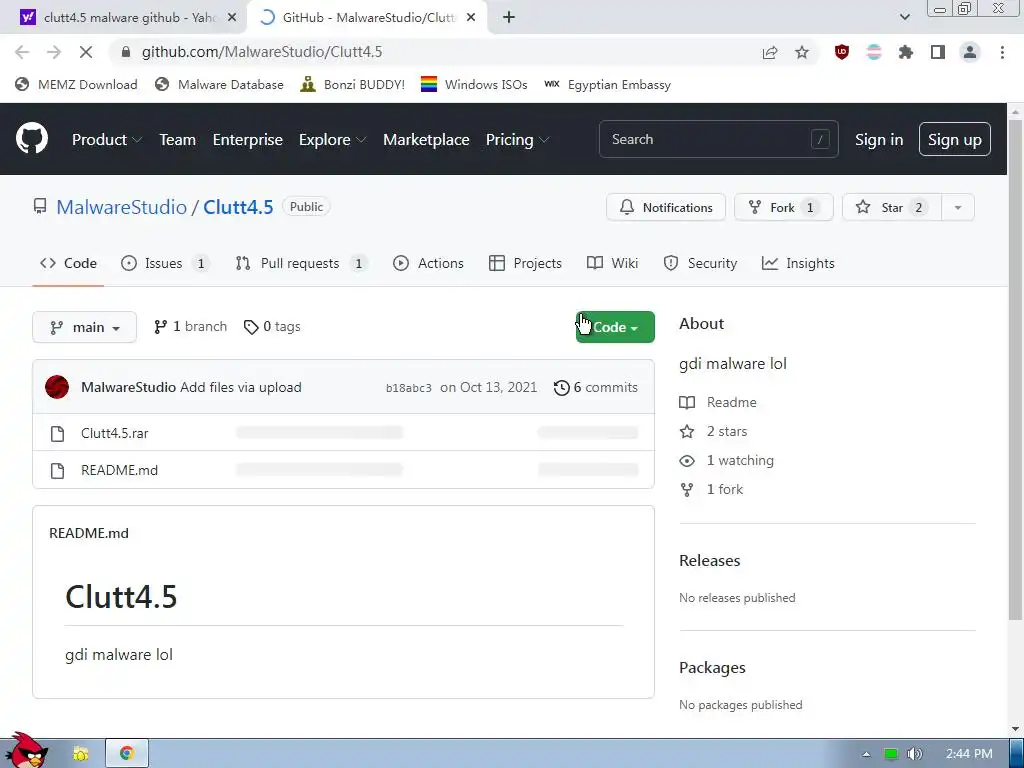This screenshot has height=768, width=1024.
Task: Click the Sign up button
Action: (954, 139)
